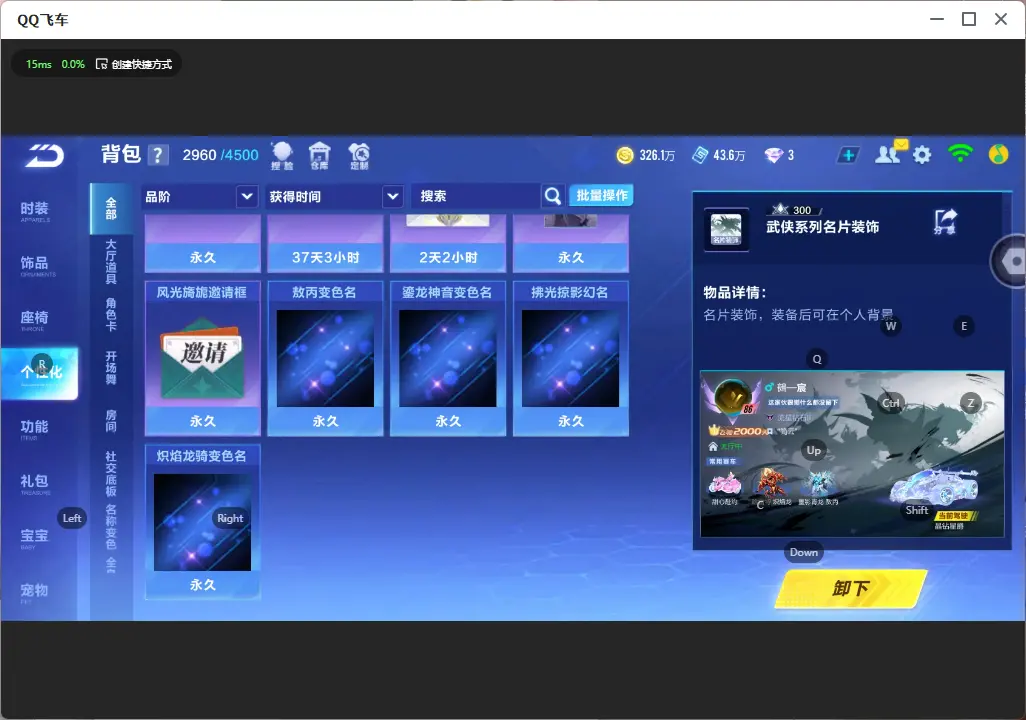Click the gold coin currency icon
Screen dimensions: 1026x720
click(x=625, y=155)
